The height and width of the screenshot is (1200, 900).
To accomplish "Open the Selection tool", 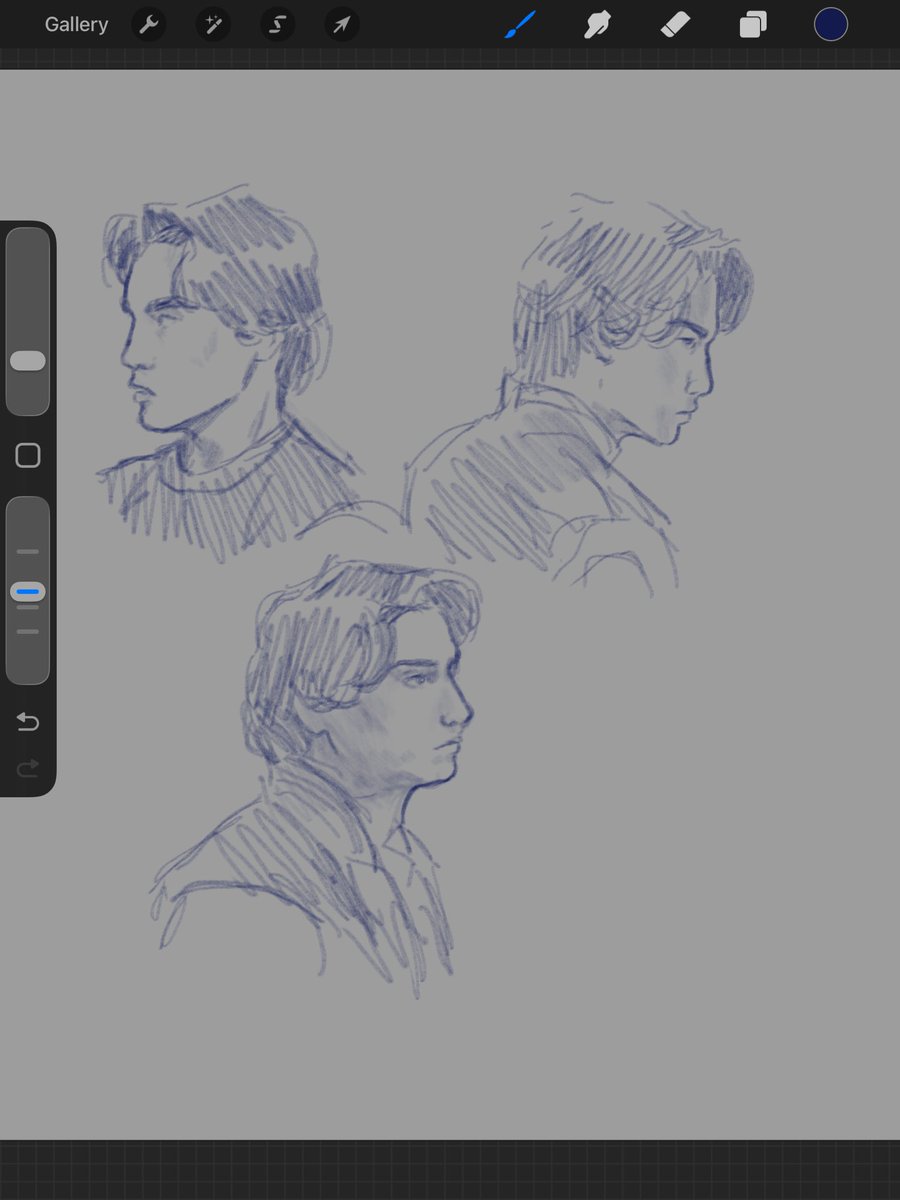I will click(277, 25).
